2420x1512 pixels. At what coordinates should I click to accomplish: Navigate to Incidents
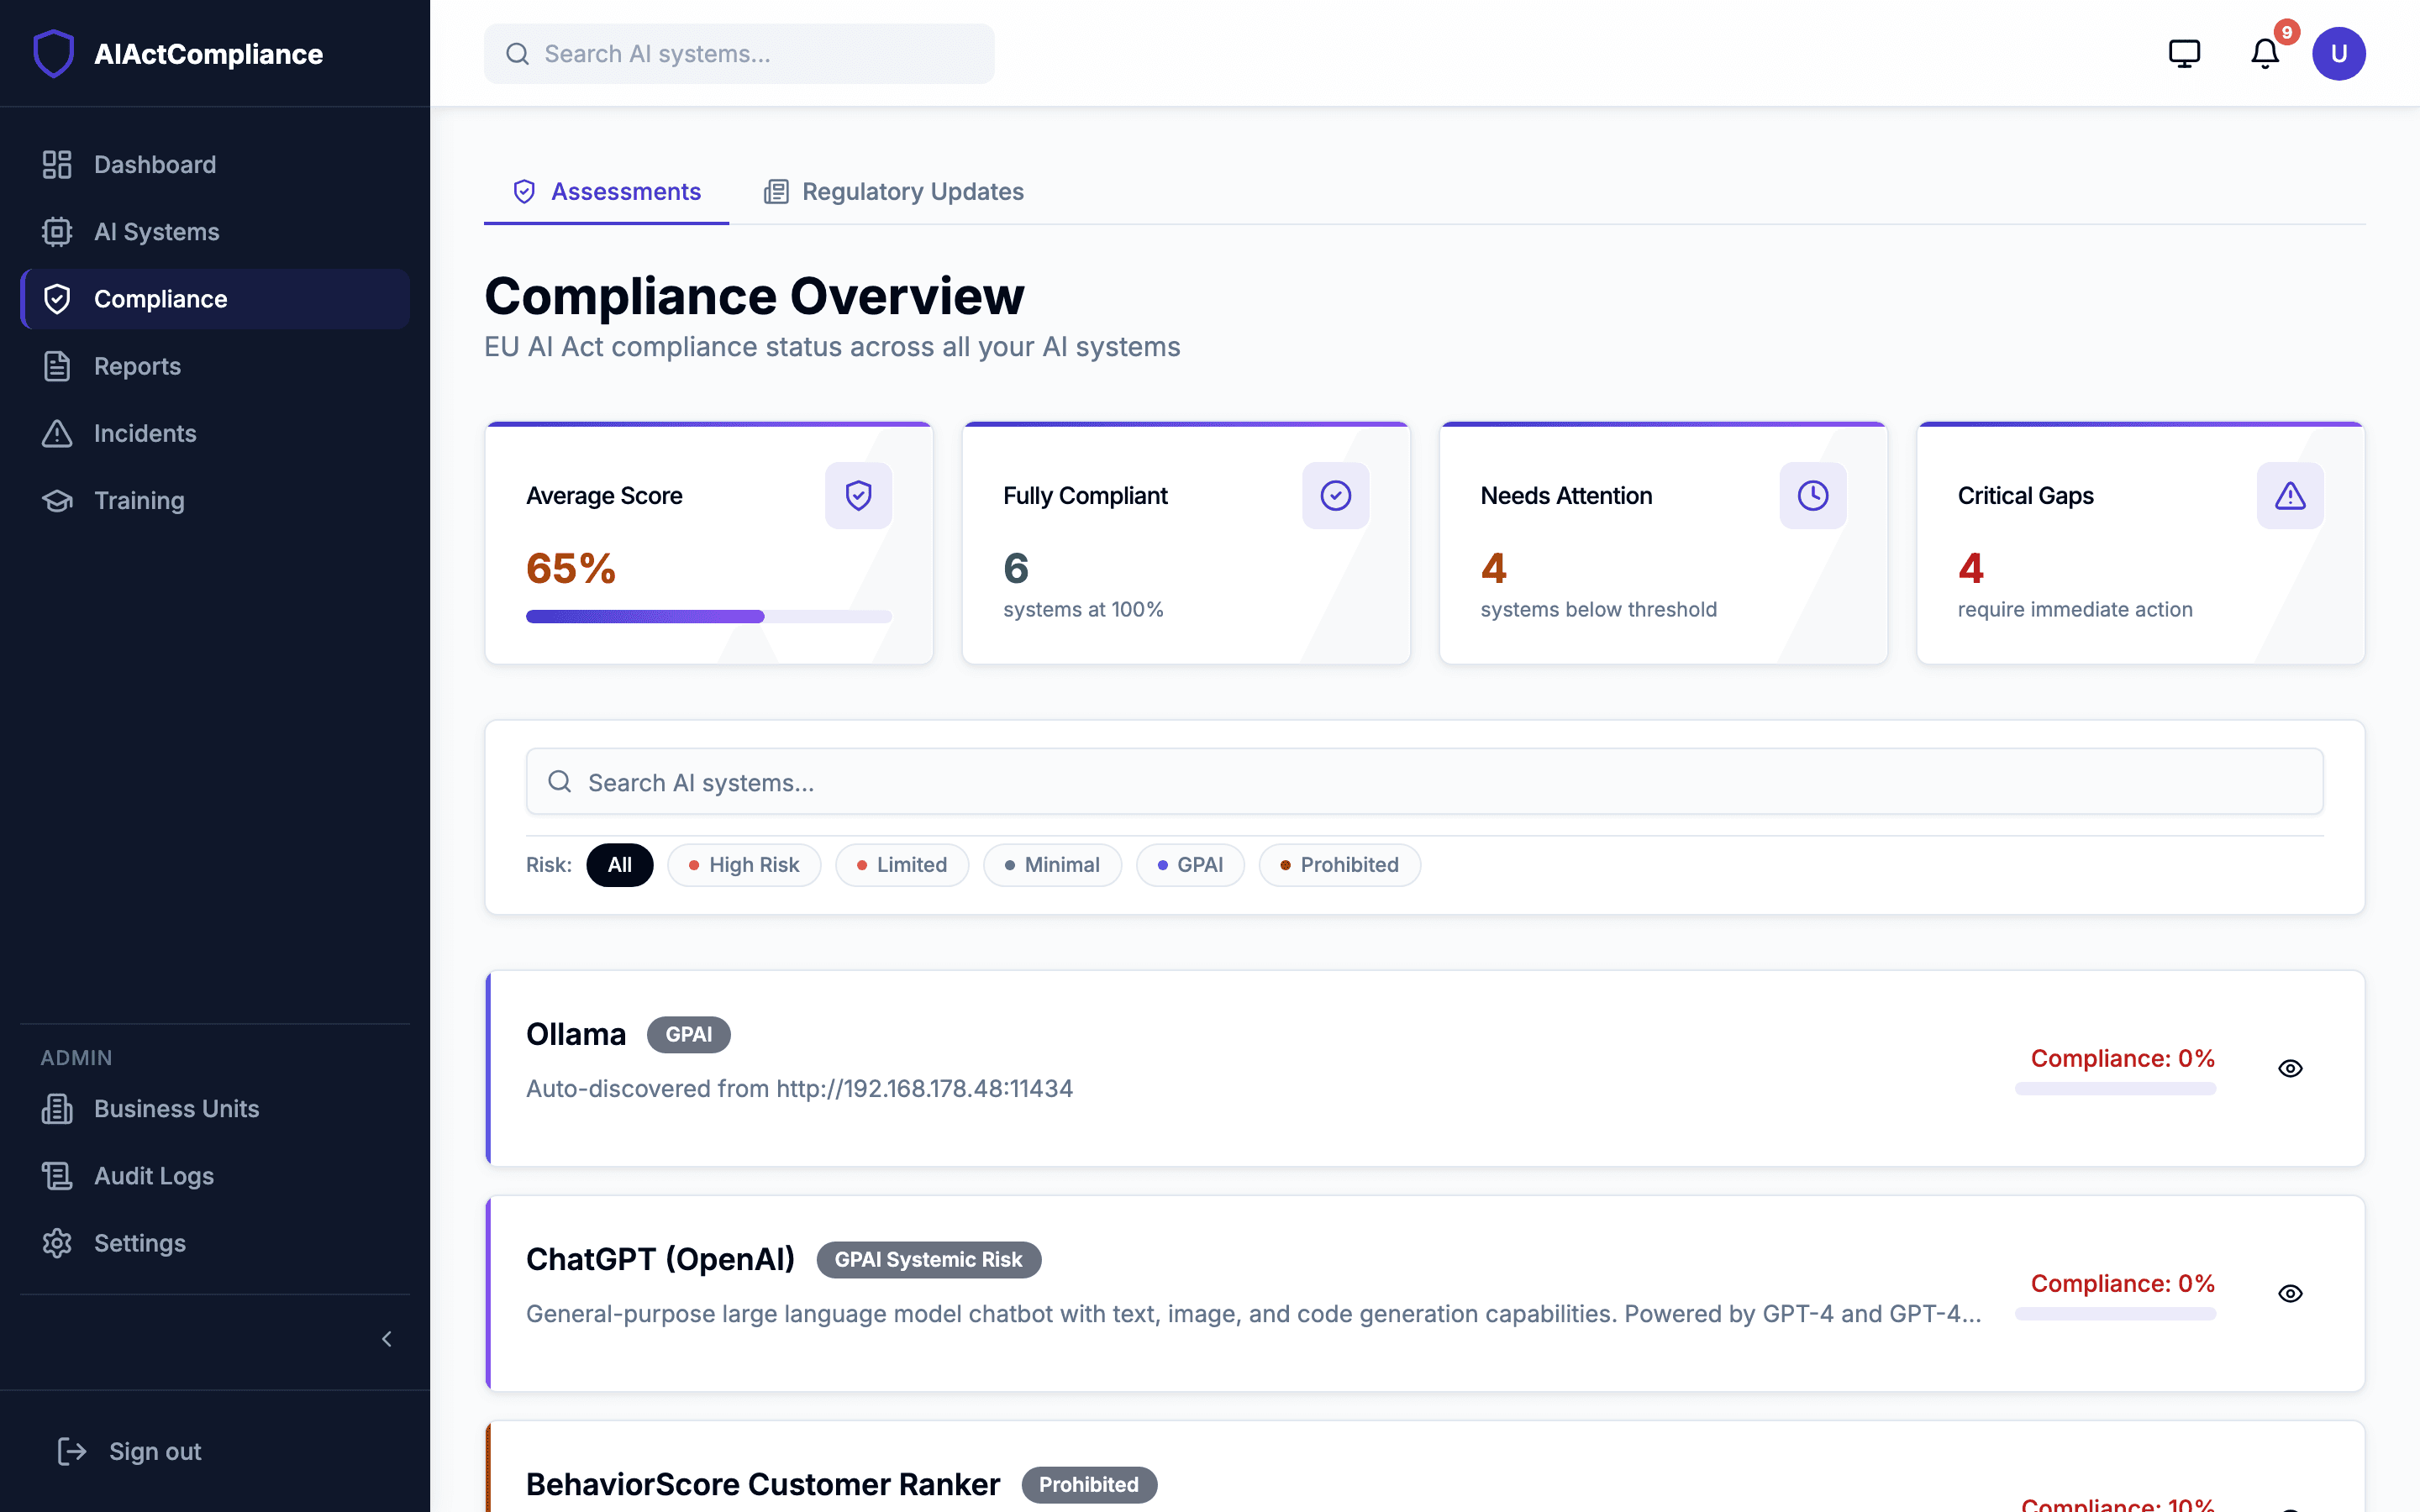(145, 433)
